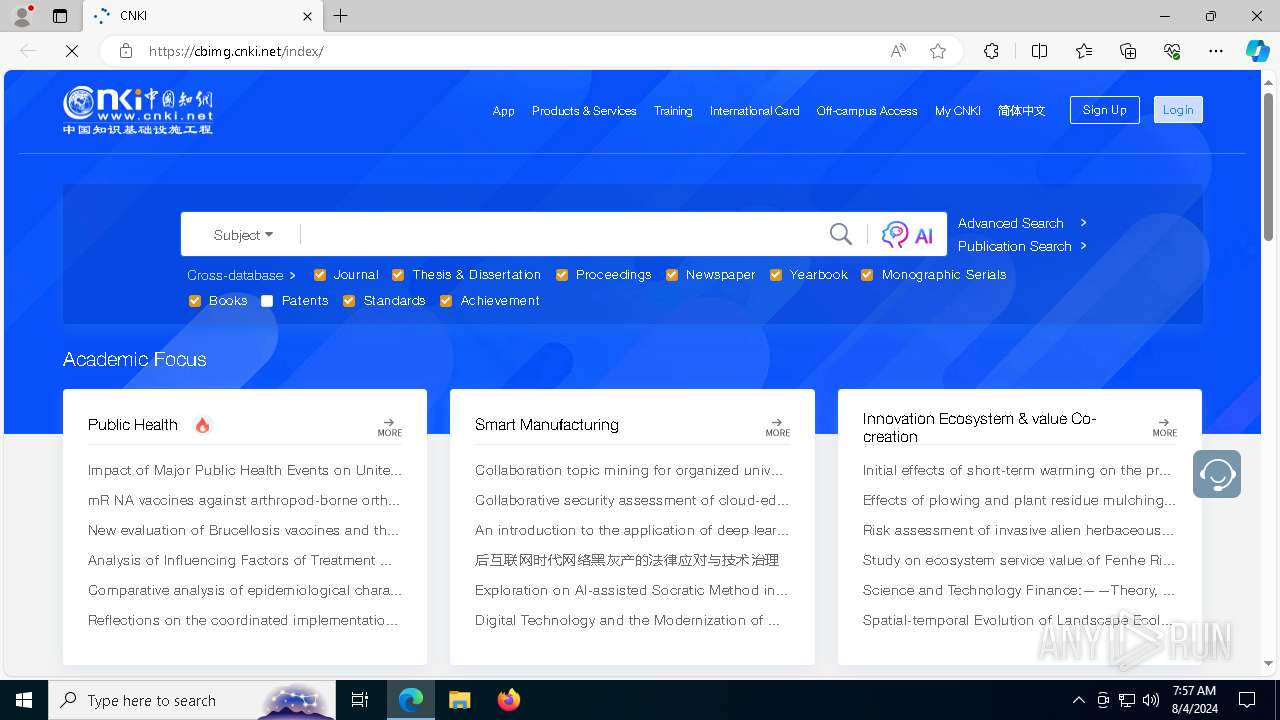Open International Card menu item
The image size is (1280, 720).
point(754,111)
